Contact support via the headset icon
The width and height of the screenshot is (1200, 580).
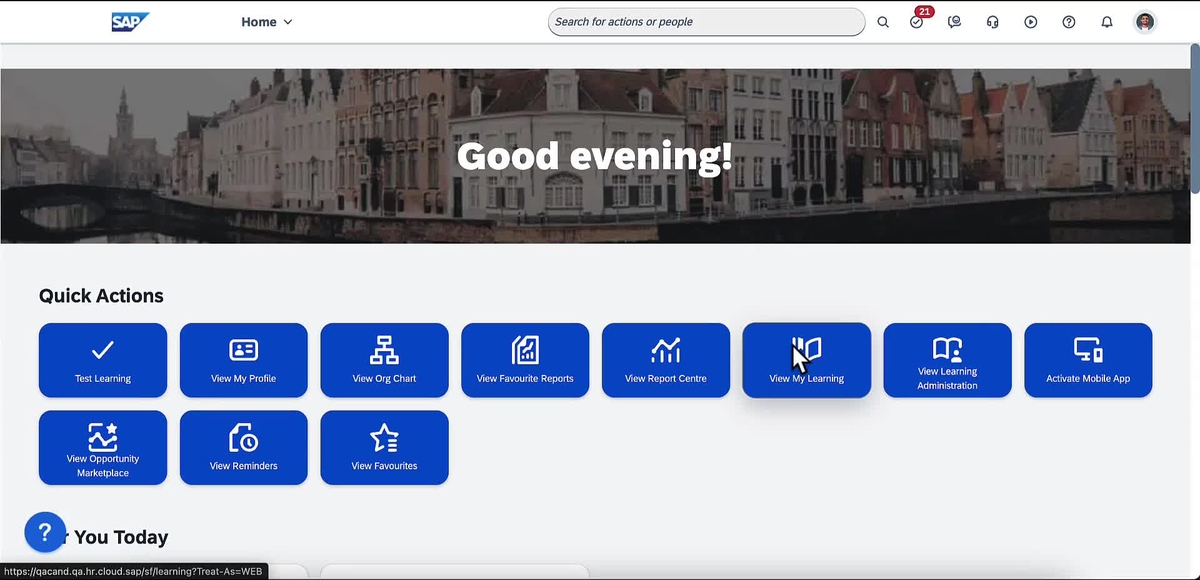(x=992, y=21)
